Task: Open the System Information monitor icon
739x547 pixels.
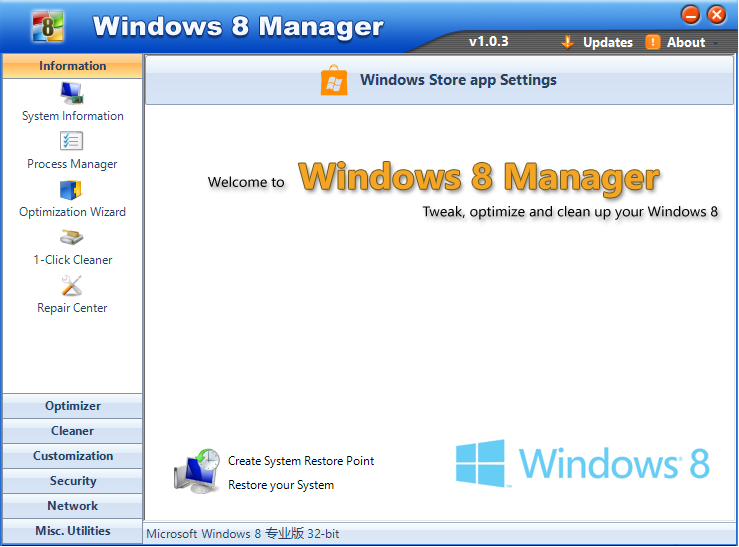Action: 72,93
